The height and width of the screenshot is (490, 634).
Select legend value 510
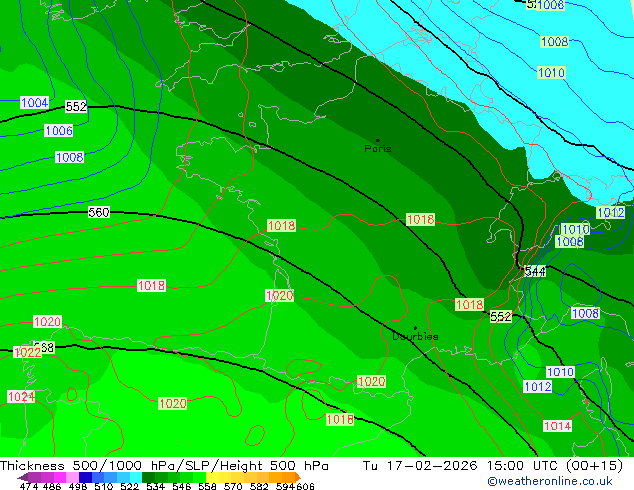(104, 486)
